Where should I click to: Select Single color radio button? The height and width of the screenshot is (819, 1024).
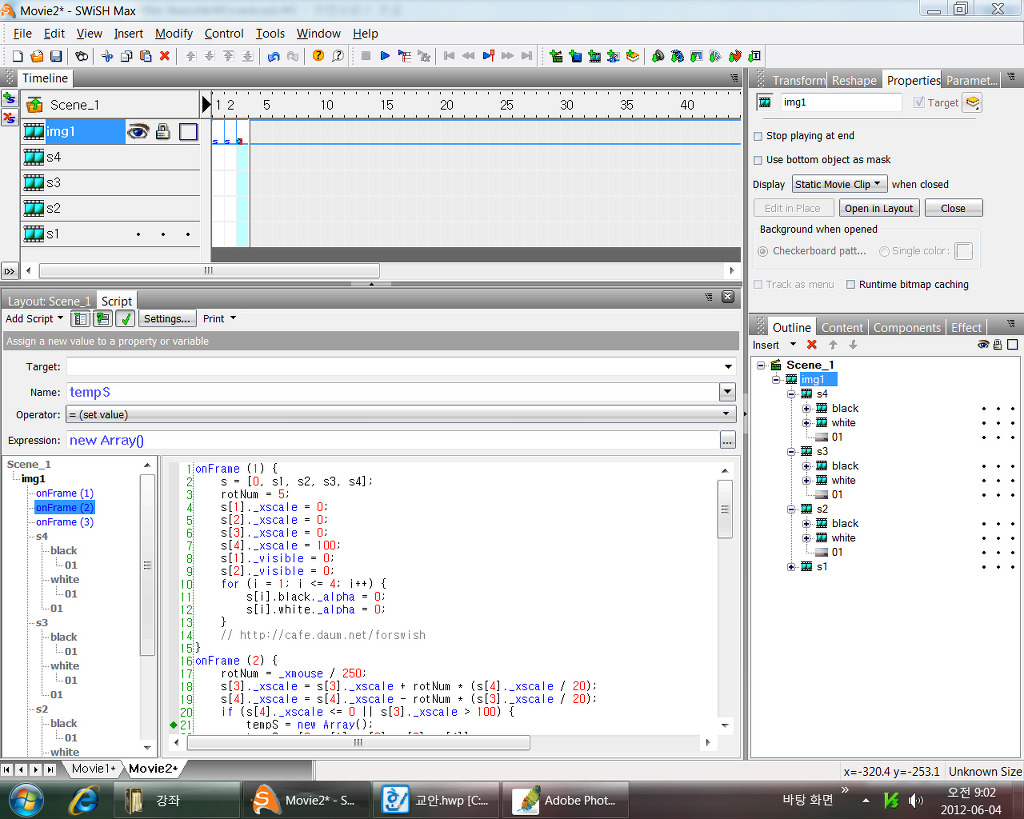click(x=884, y=251)
